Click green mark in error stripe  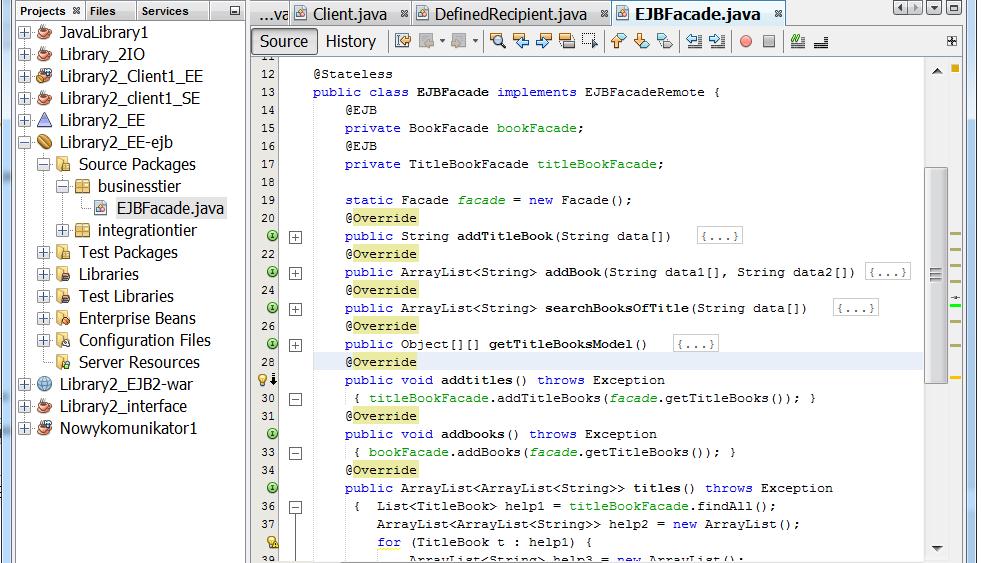(955, 305)
